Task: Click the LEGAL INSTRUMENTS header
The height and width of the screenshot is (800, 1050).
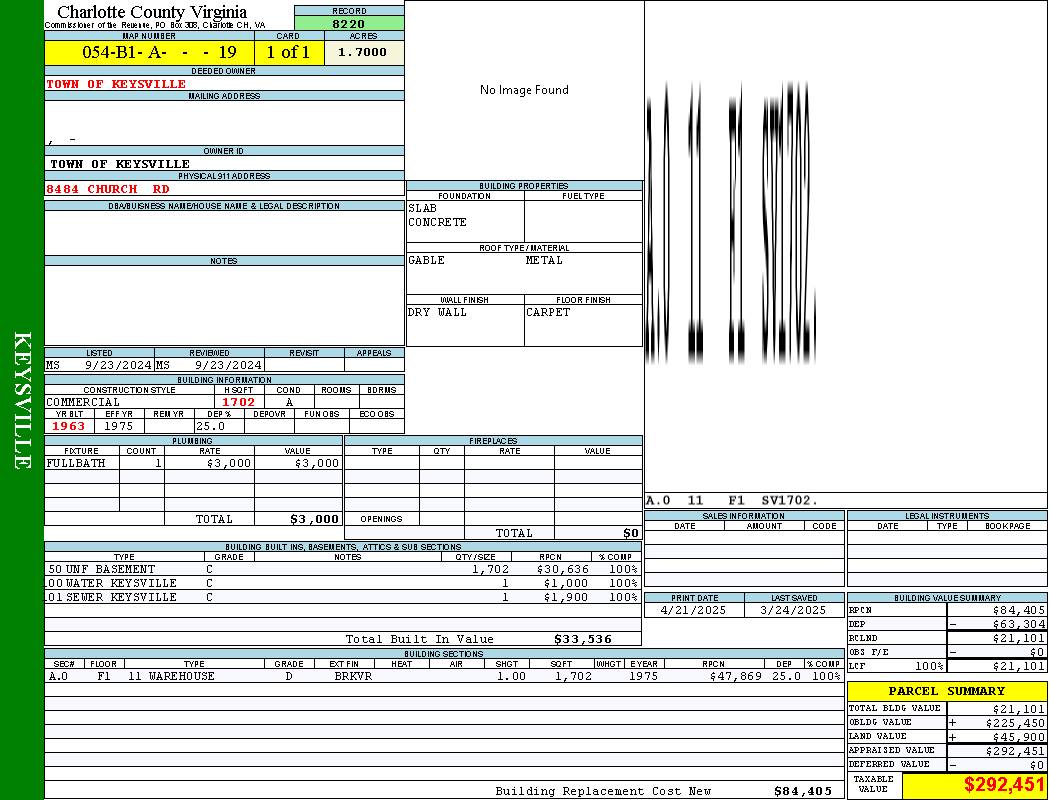Action: coord(947,516)
